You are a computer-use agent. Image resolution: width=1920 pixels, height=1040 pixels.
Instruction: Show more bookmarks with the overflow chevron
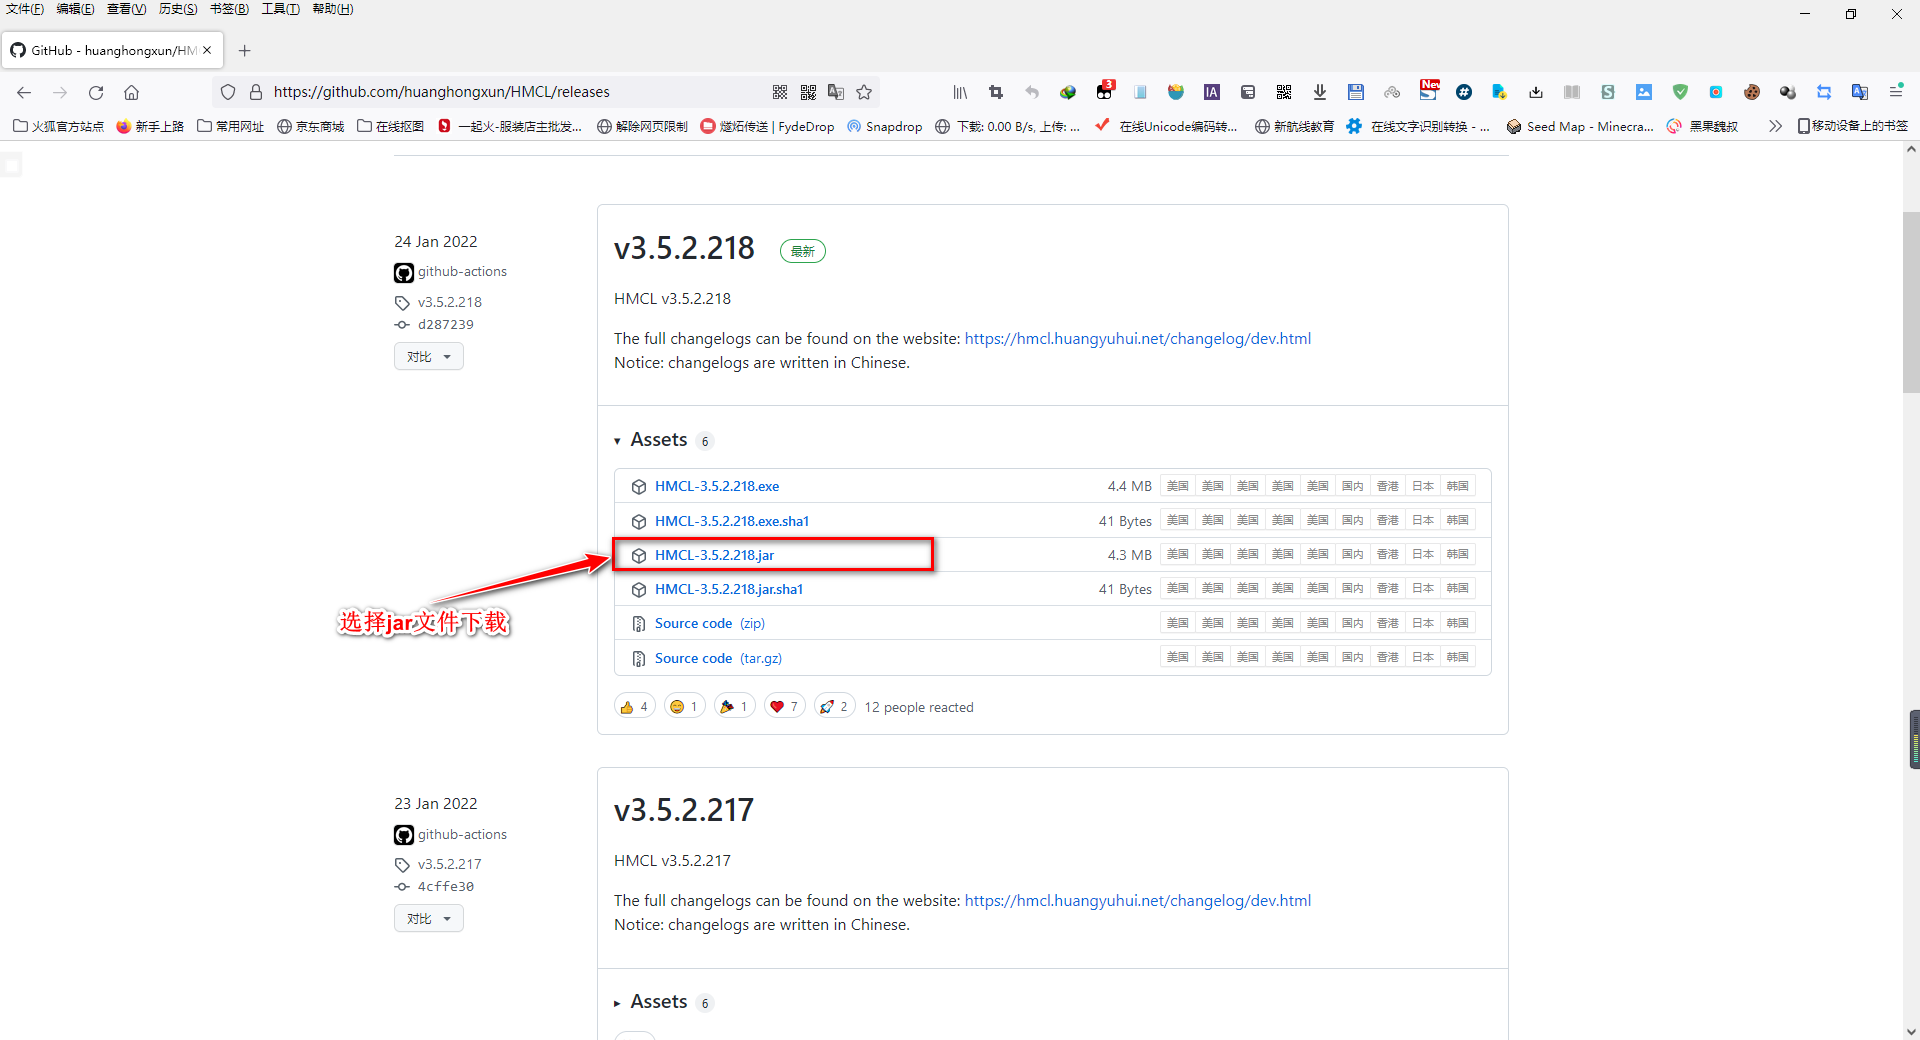pyautogui.click(x=1775, y=126)
